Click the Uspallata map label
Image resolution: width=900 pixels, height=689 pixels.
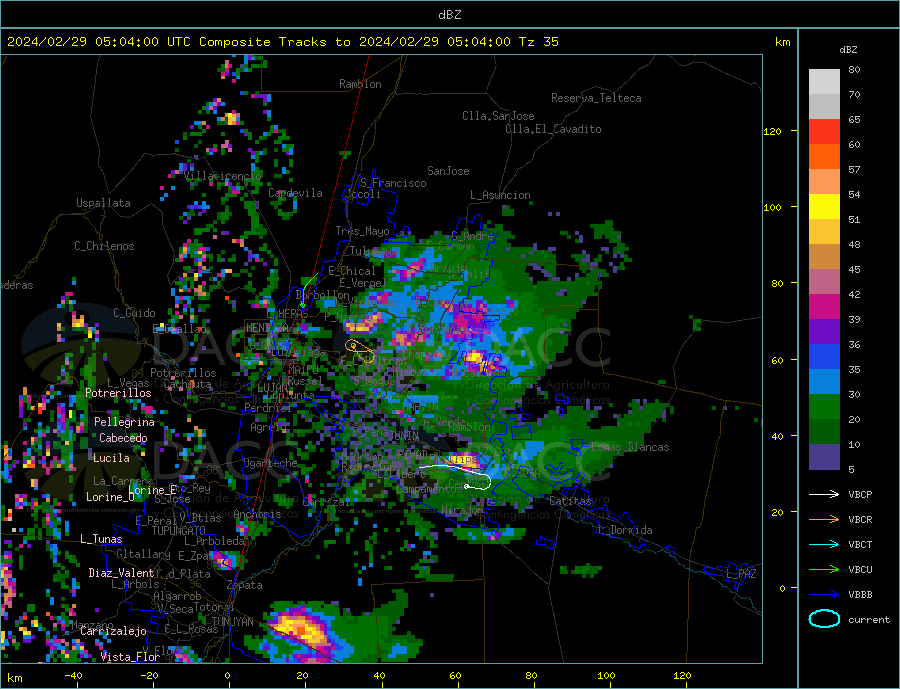point(103,203)
